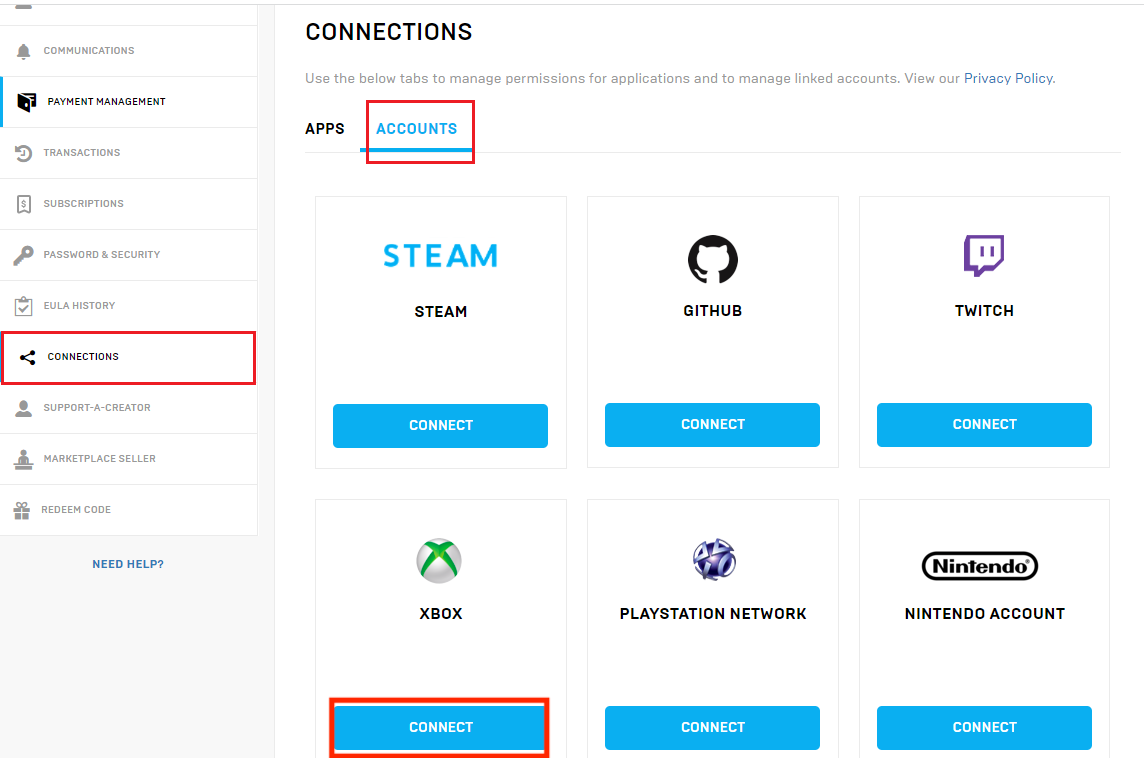The height and width of the screenshot is (758, 1144).
Task: Click the Payment Management wallet icon
Action: (27, 102)
